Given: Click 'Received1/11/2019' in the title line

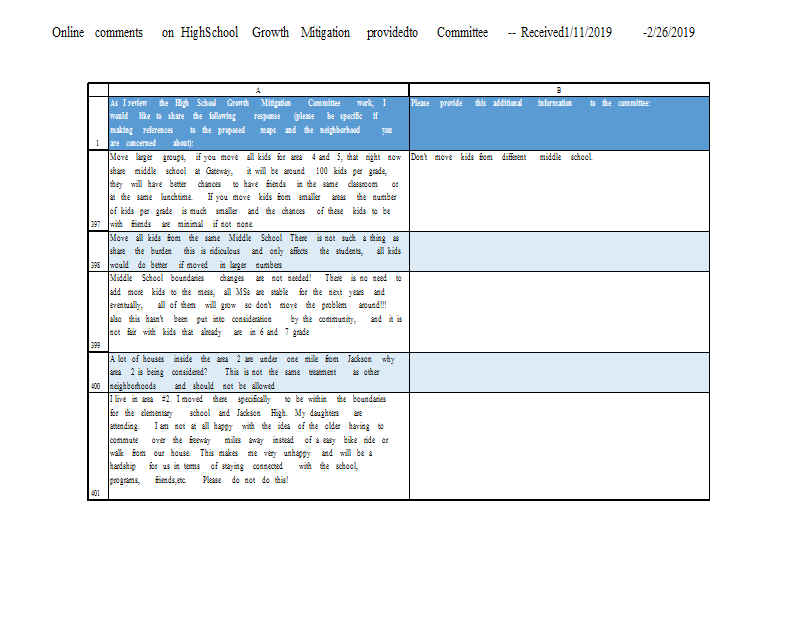Looking at the screenshot, I should (x=566, y=33).
